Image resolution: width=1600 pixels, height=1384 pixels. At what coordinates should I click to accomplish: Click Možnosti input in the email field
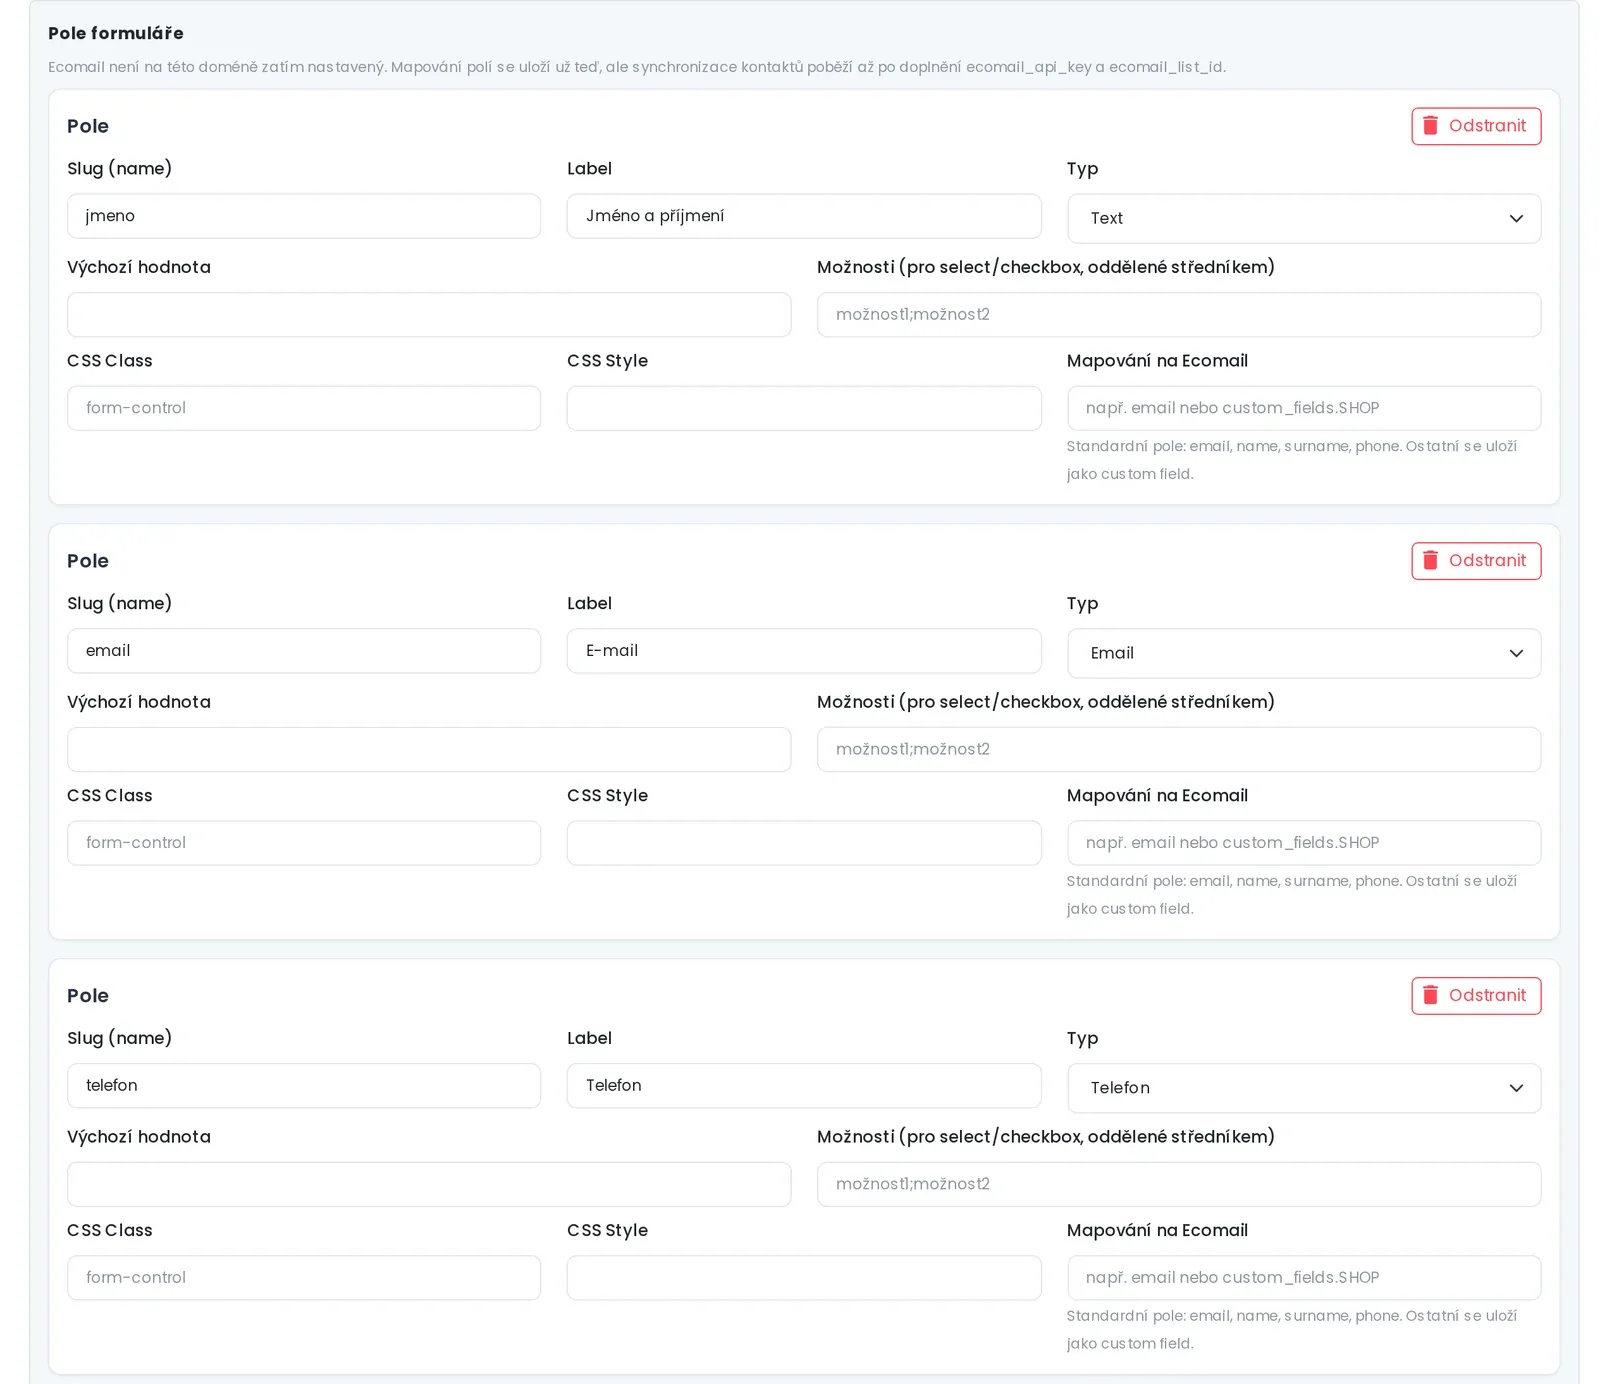[x=1179, y=750]
